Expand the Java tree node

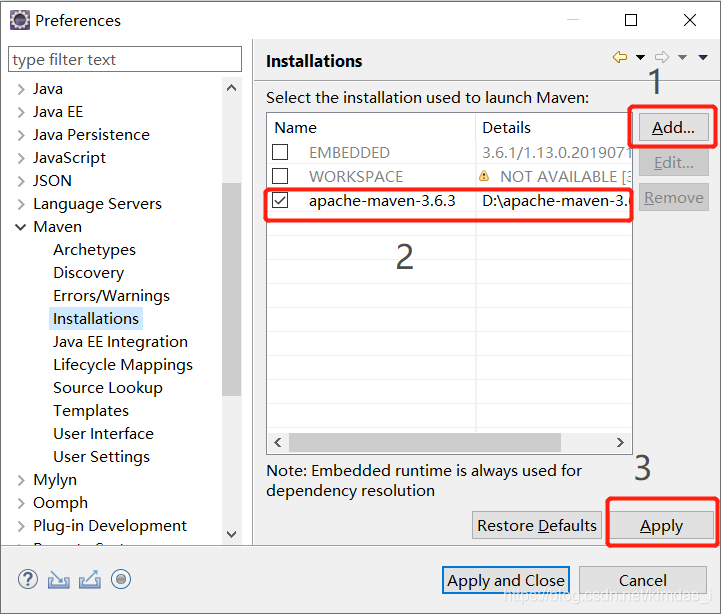[21, 89]
